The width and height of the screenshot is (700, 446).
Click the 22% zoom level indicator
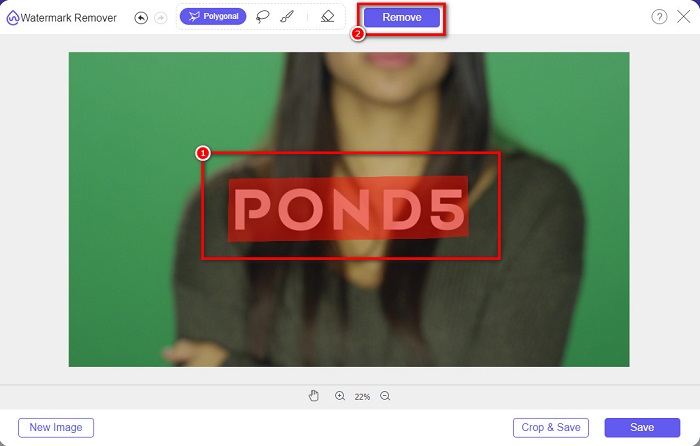pos(362,397)
